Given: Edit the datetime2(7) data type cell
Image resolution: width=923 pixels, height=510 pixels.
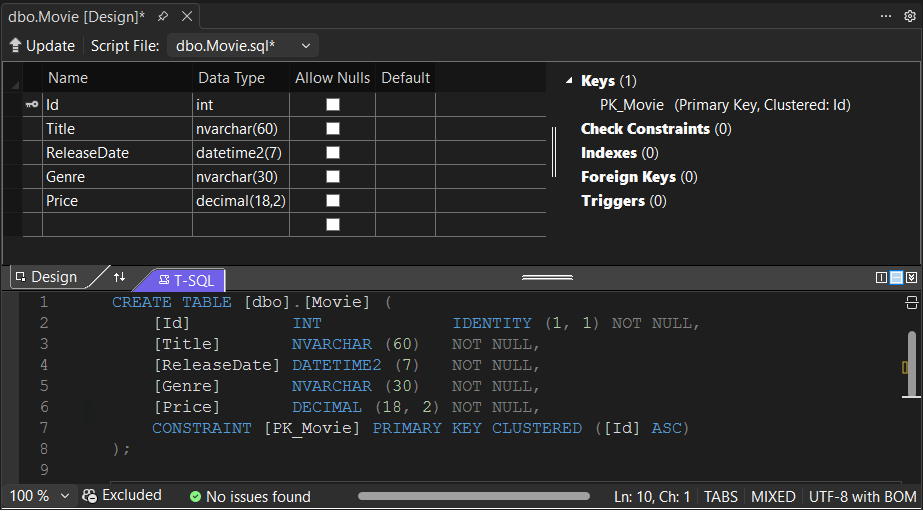Looking at the screenshot, I should coord(241,153).
